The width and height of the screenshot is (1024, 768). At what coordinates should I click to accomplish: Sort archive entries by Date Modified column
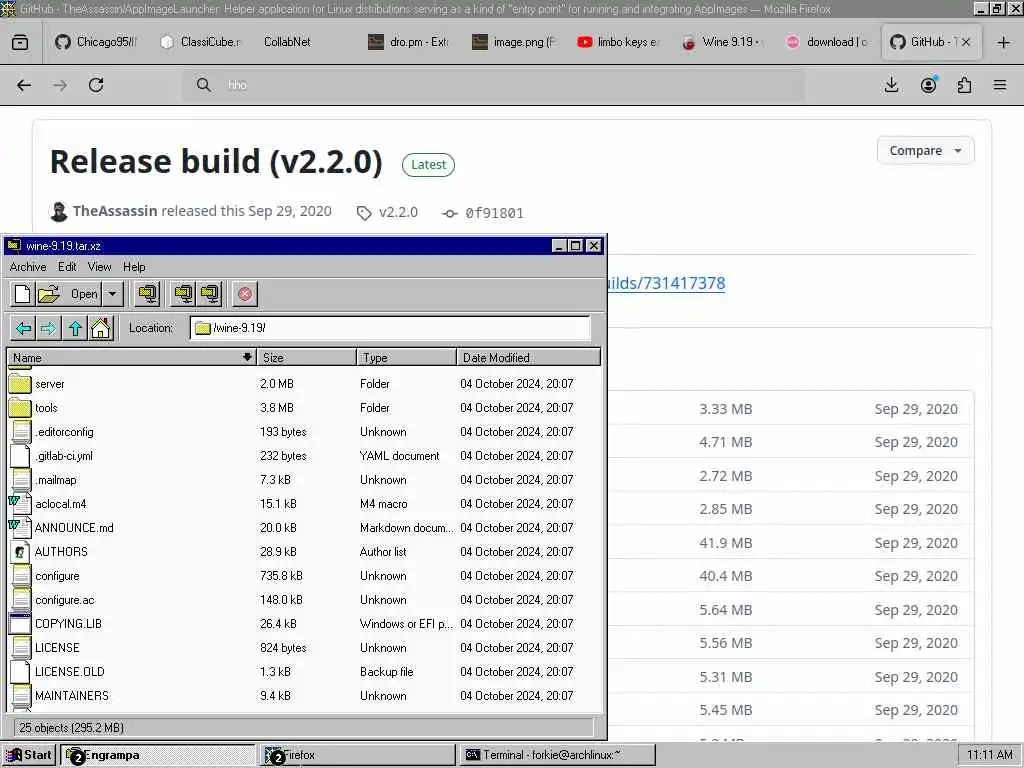coord(528,357)
